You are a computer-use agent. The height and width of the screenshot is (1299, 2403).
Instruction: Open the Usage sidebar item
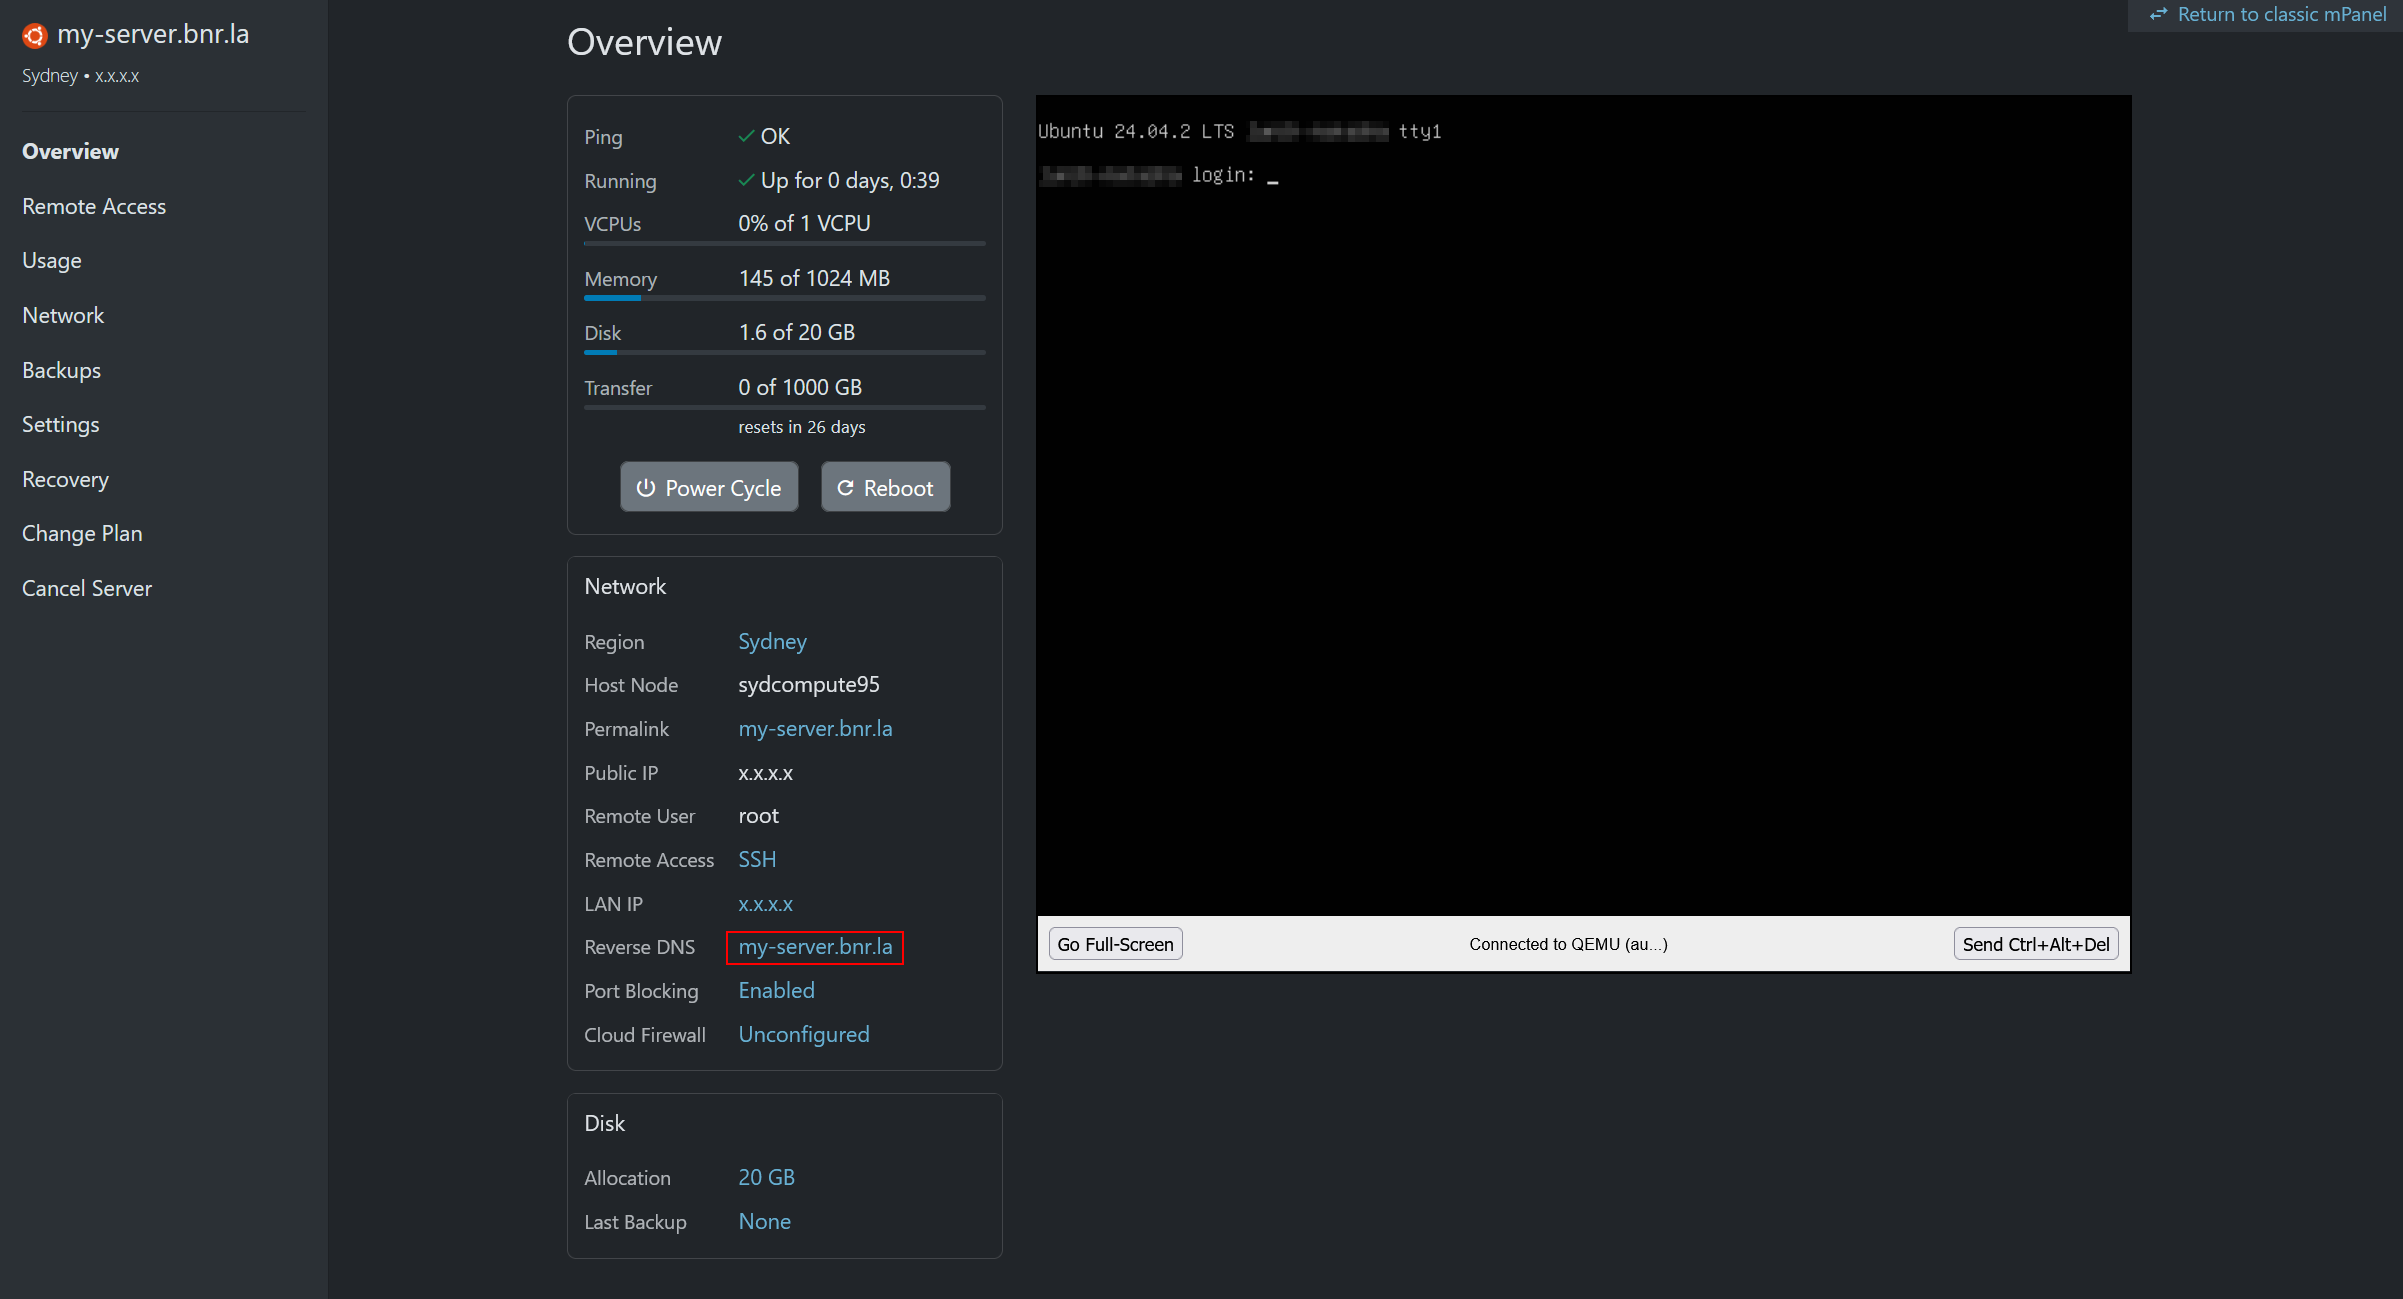pos(52,261)
